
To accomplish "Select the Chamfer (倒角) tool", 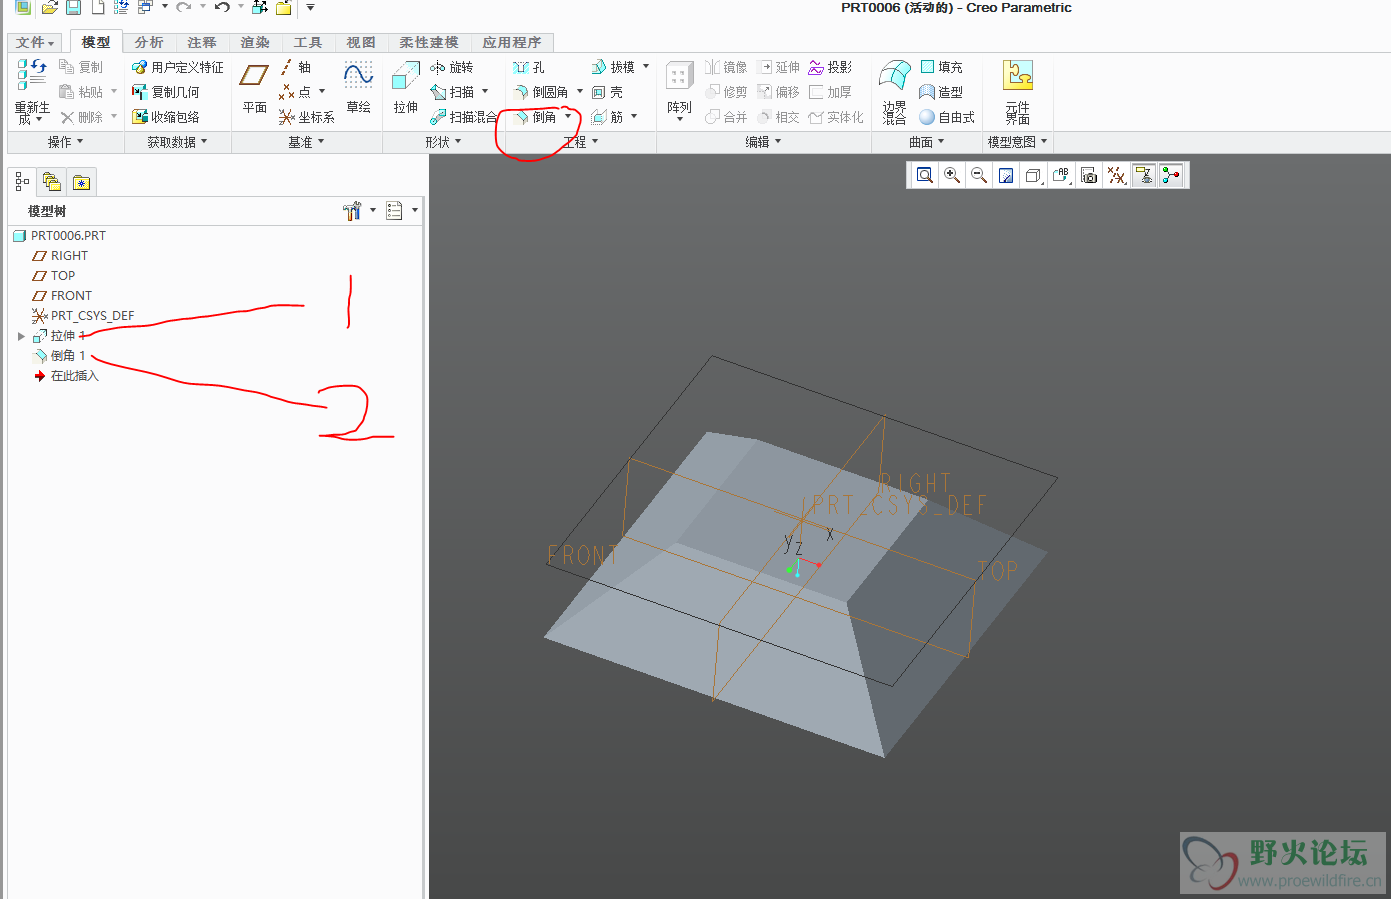I will pos(535,117).
